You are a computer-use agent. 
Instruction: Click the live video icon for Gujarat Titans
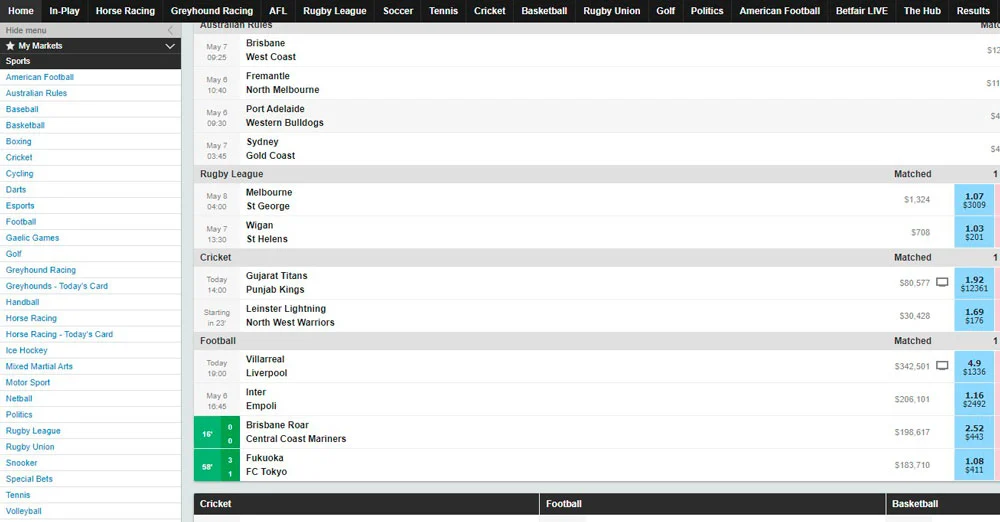[942, 282]
